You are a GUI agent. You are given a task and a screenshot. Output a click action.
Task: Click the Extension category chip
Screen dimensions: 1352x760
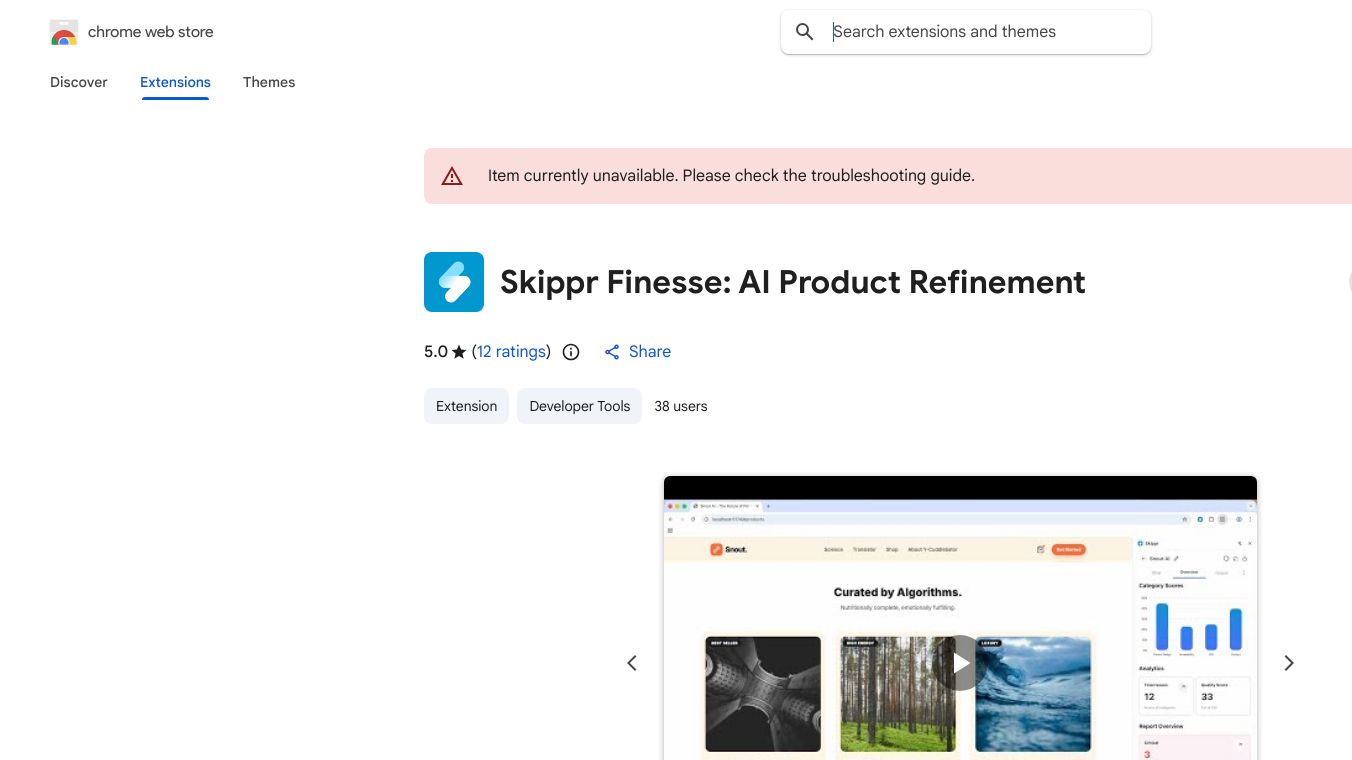pos(466,406)
